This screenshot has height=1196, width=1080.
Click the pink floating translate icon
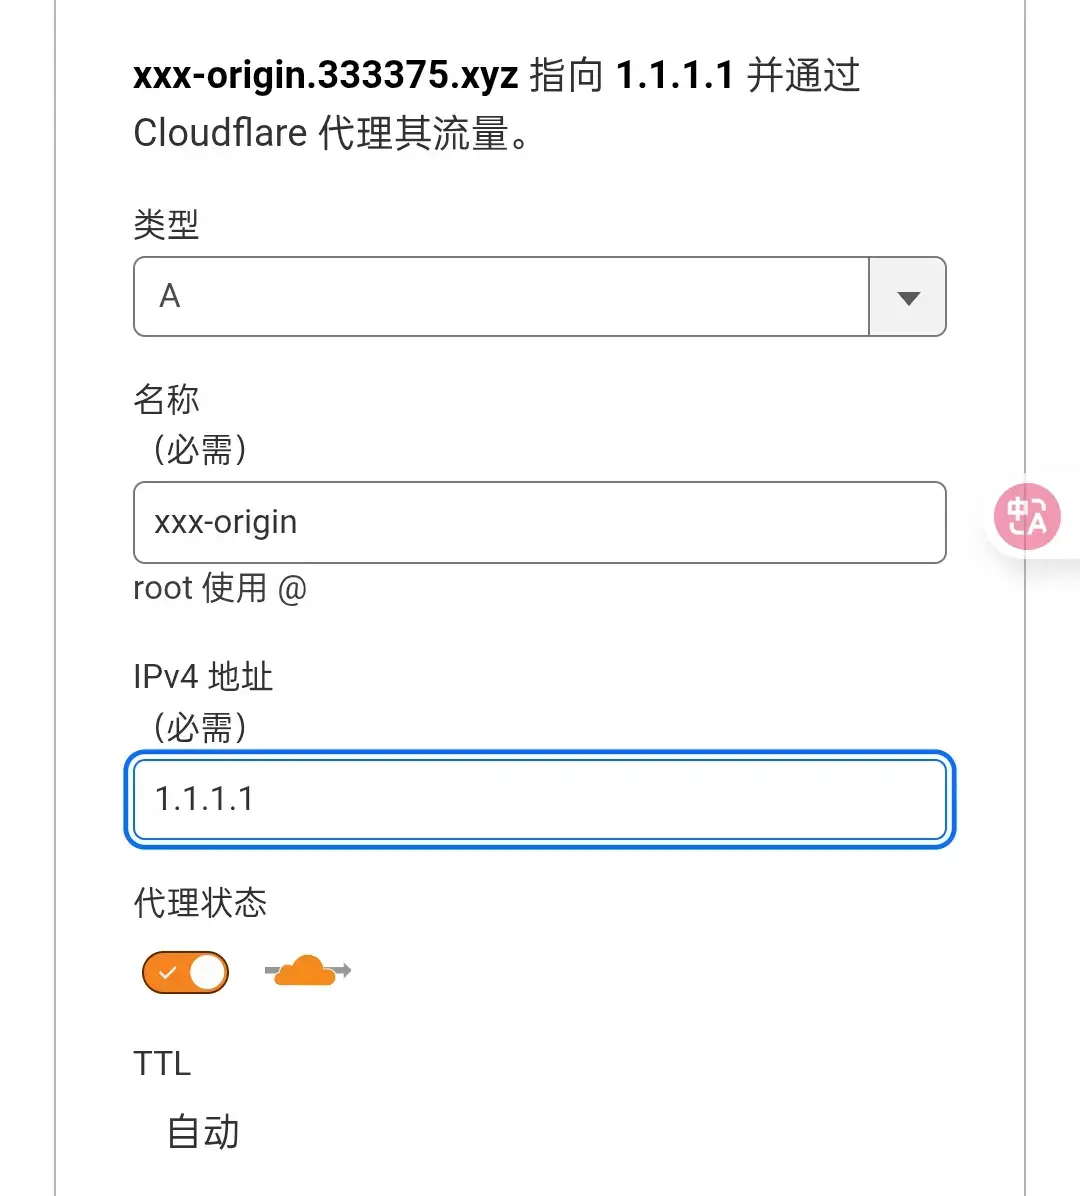[1027, 516]
